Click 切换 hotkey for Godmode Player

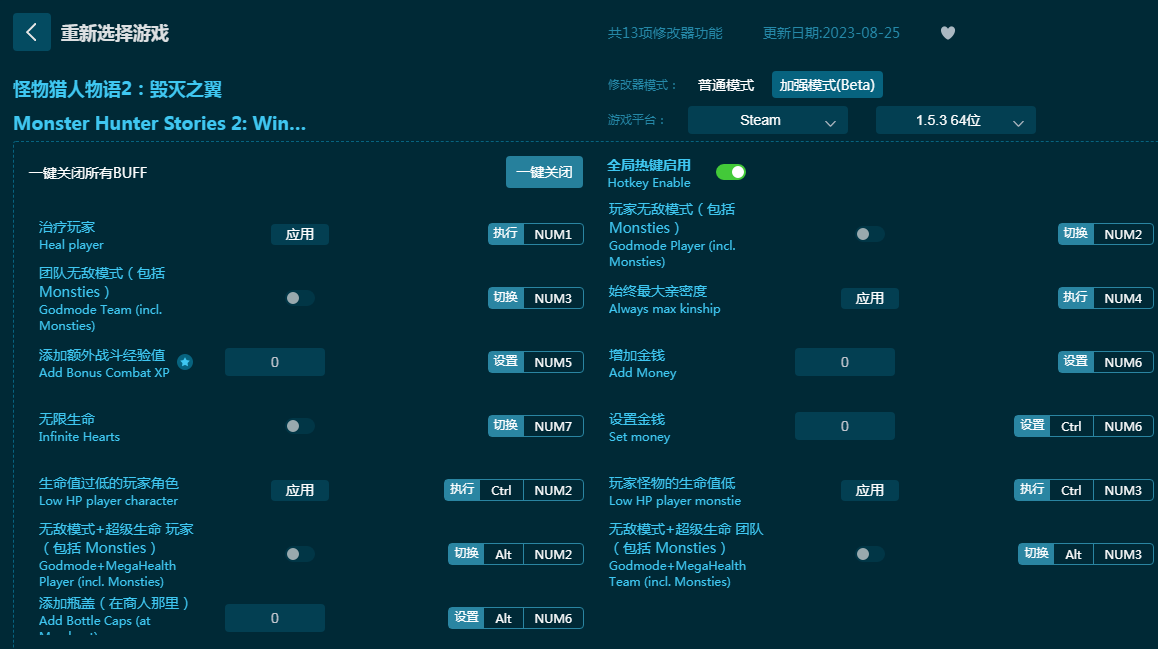click(x=1075, y=234)
